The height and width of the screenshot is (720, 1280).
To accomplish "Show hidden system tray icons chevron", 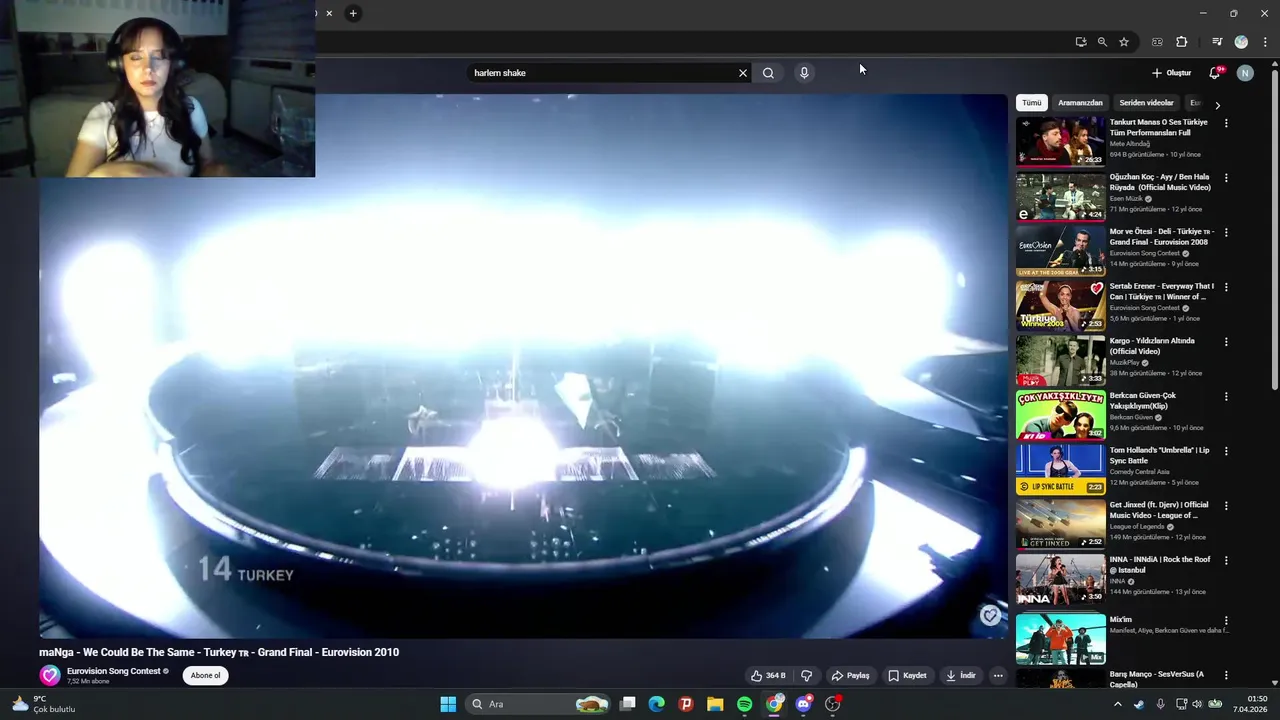I will (x=1119, y=704).
